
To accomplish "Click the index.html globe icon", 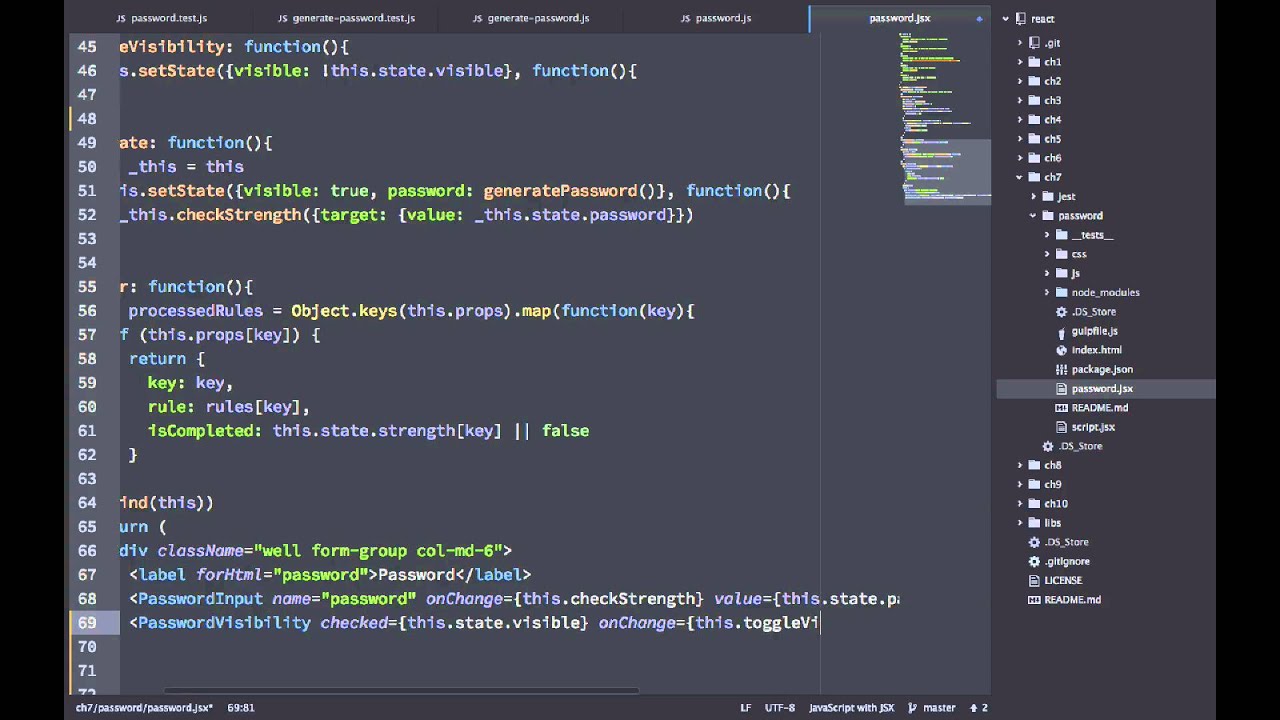I will click(x=1062, y=350).
